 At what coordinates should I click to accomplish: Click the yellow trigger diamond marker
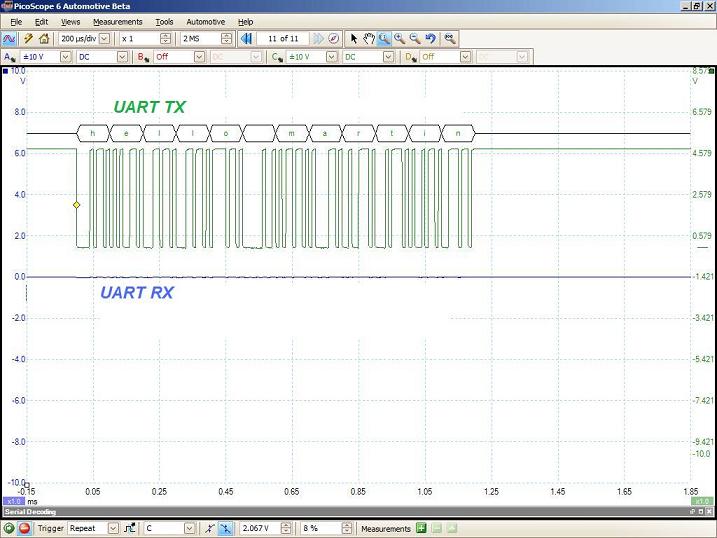tap(76, 205)
